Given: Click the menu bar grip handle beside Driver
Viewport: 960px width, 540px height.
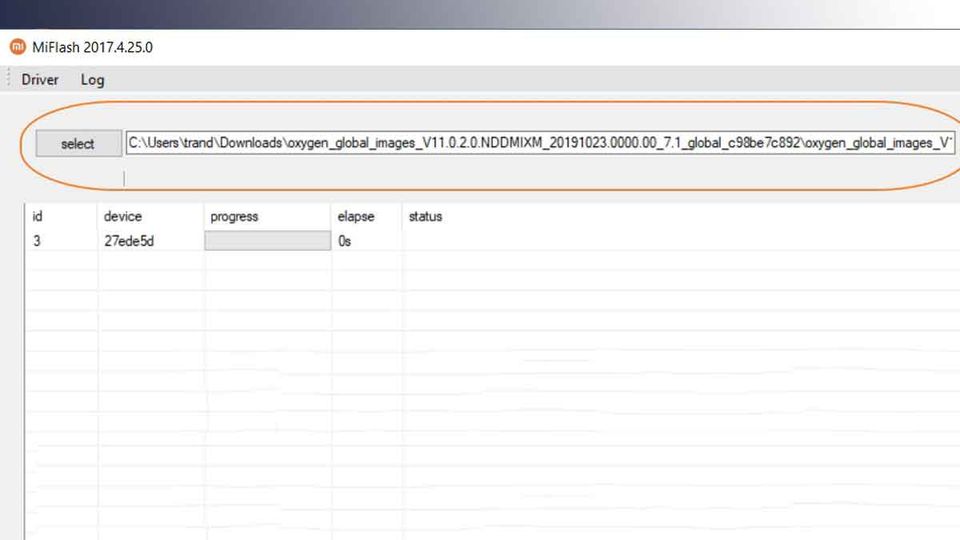Looking at the screenshot, I should [x=9, y=80].
